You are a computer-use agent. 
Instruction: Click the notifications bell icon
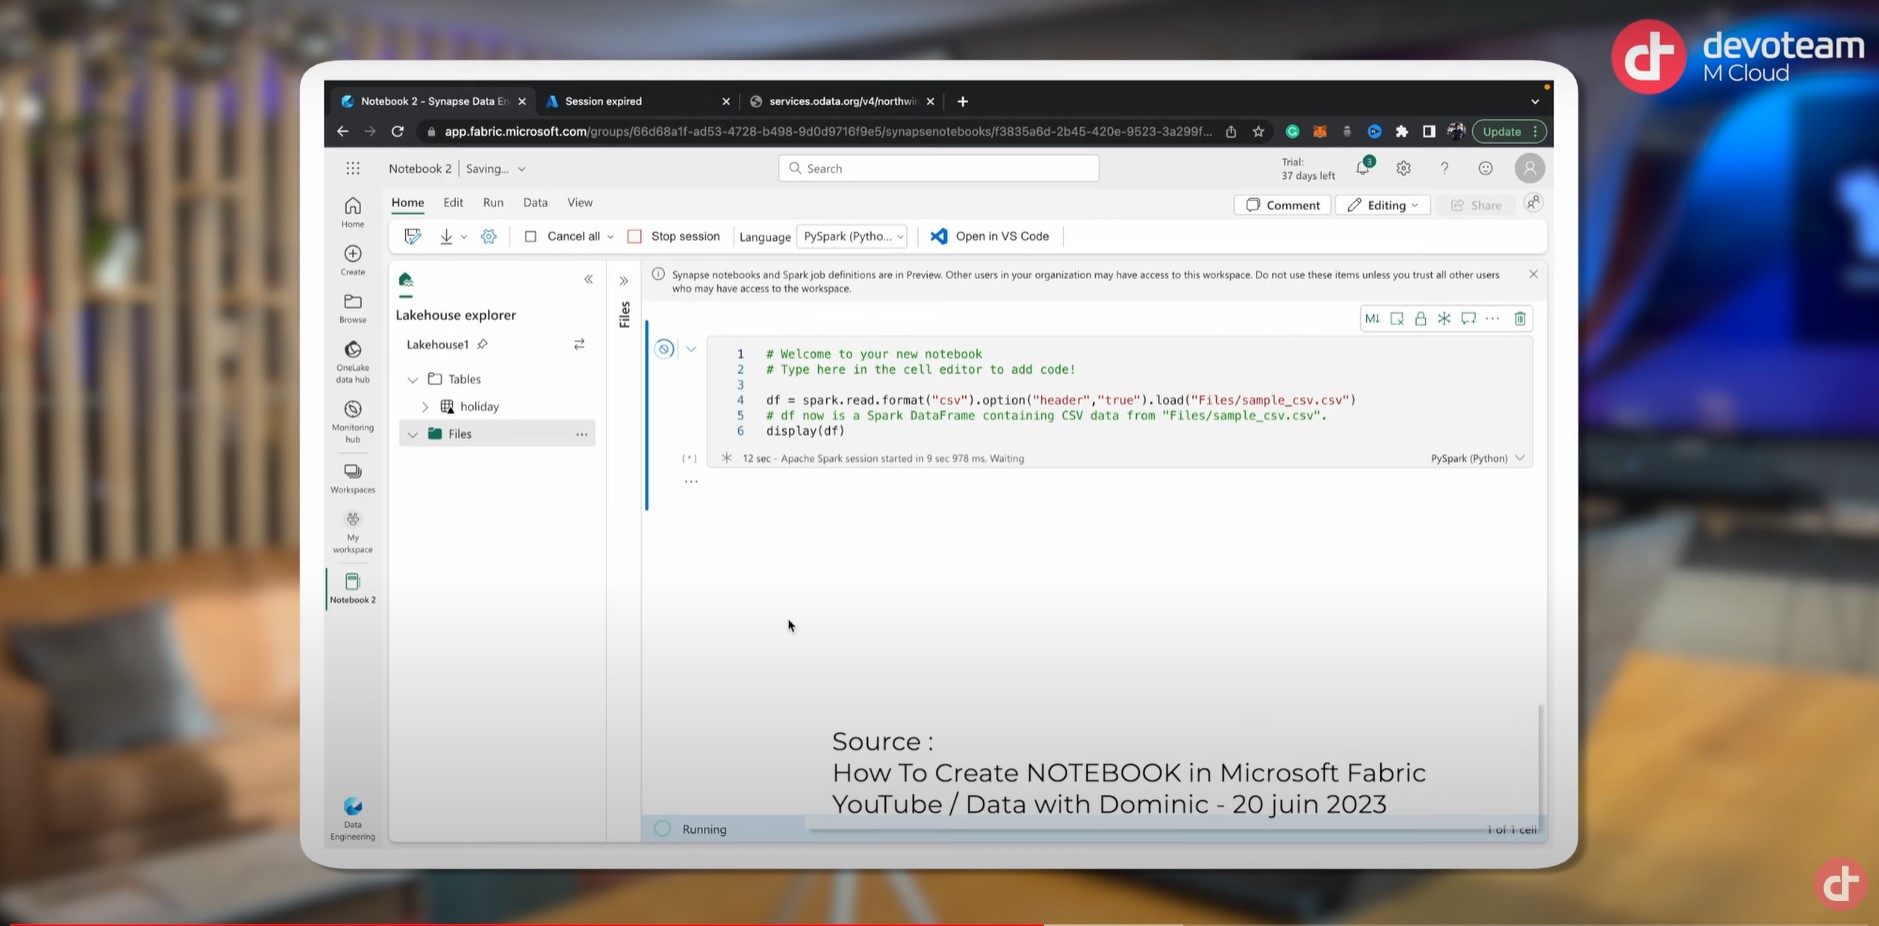[1363, 167]
